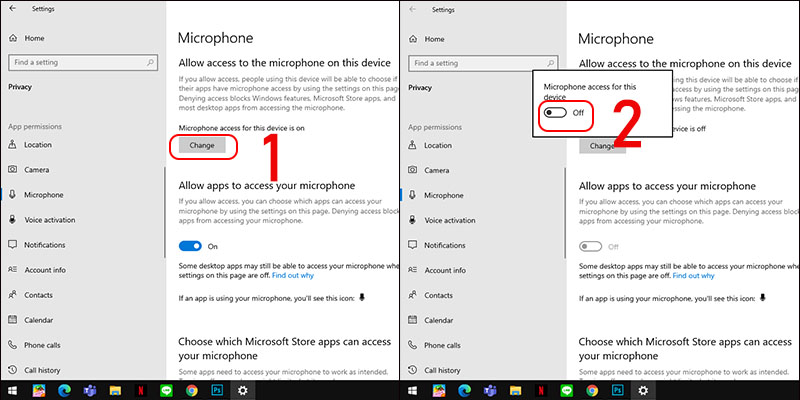This screenshot has width=800, height=400.
Task: Click the dimmed back arrow in right Settings window
Action: coord(413,9)
